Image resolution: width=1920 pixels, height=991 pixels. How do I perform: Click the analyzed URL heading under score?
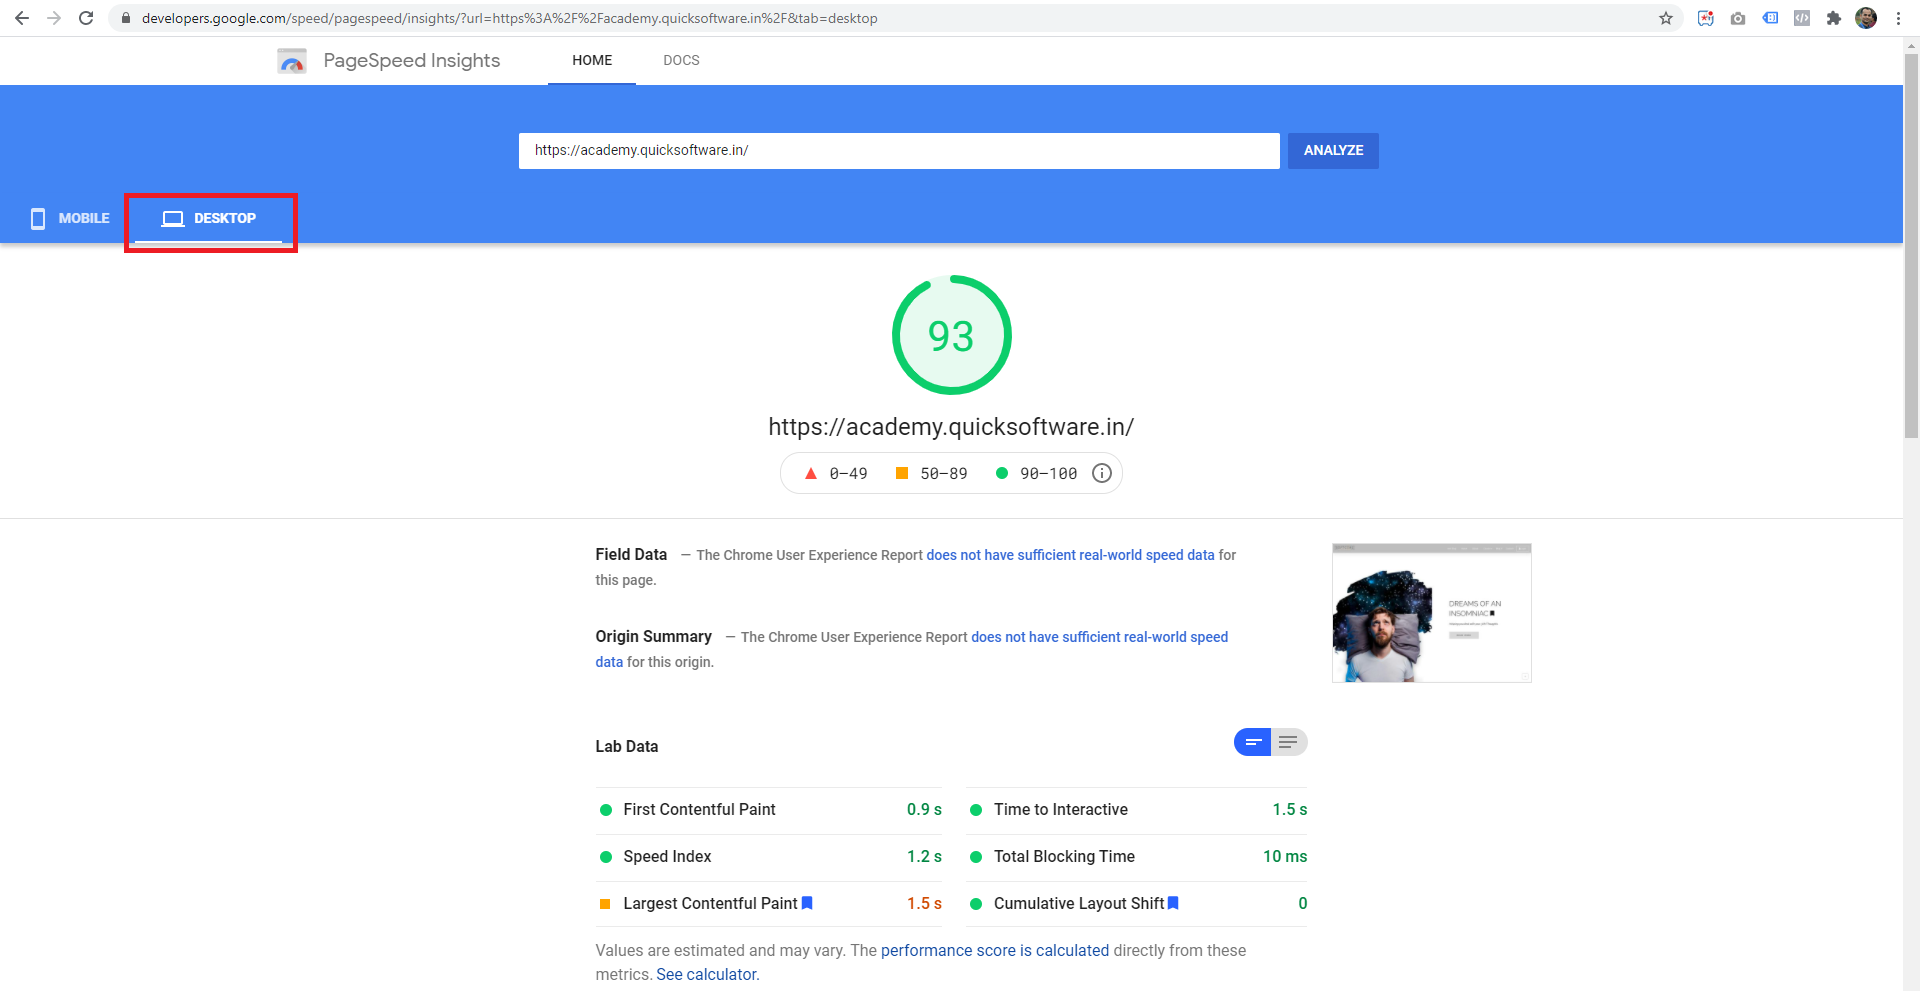coord(951,427)
